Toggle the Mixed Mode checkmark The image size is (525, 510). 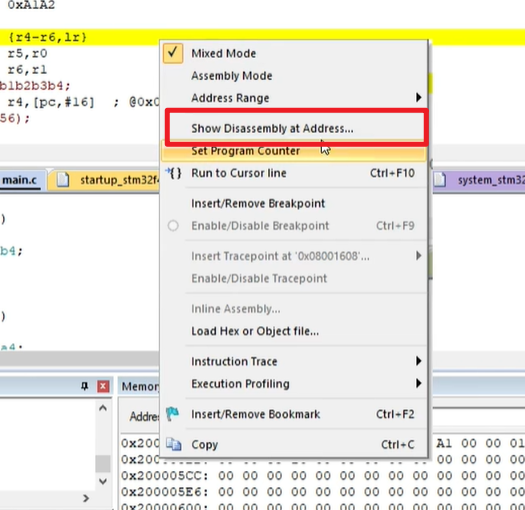tap(173, 53)
